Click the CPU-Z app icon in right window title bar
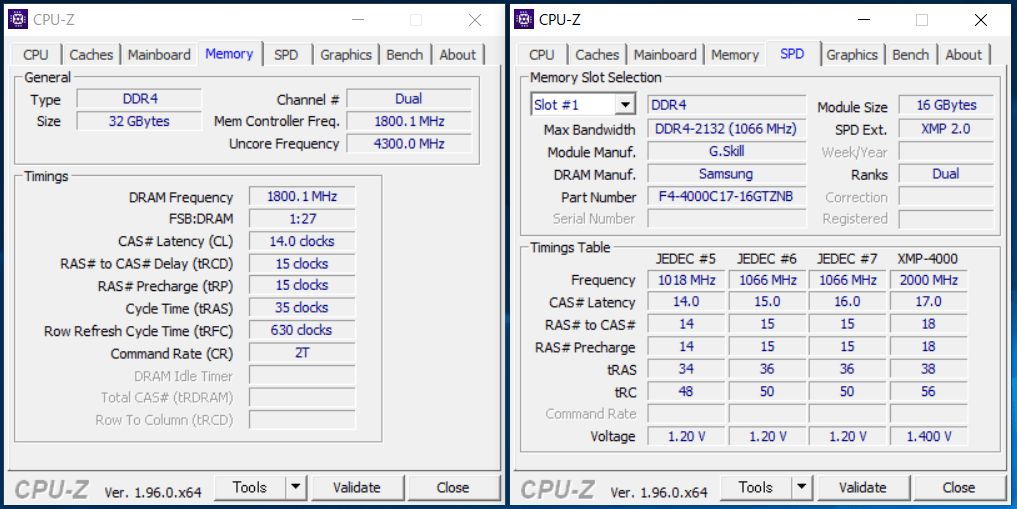Viewport: 1017px width, 509px height. (x=524, y=19)
